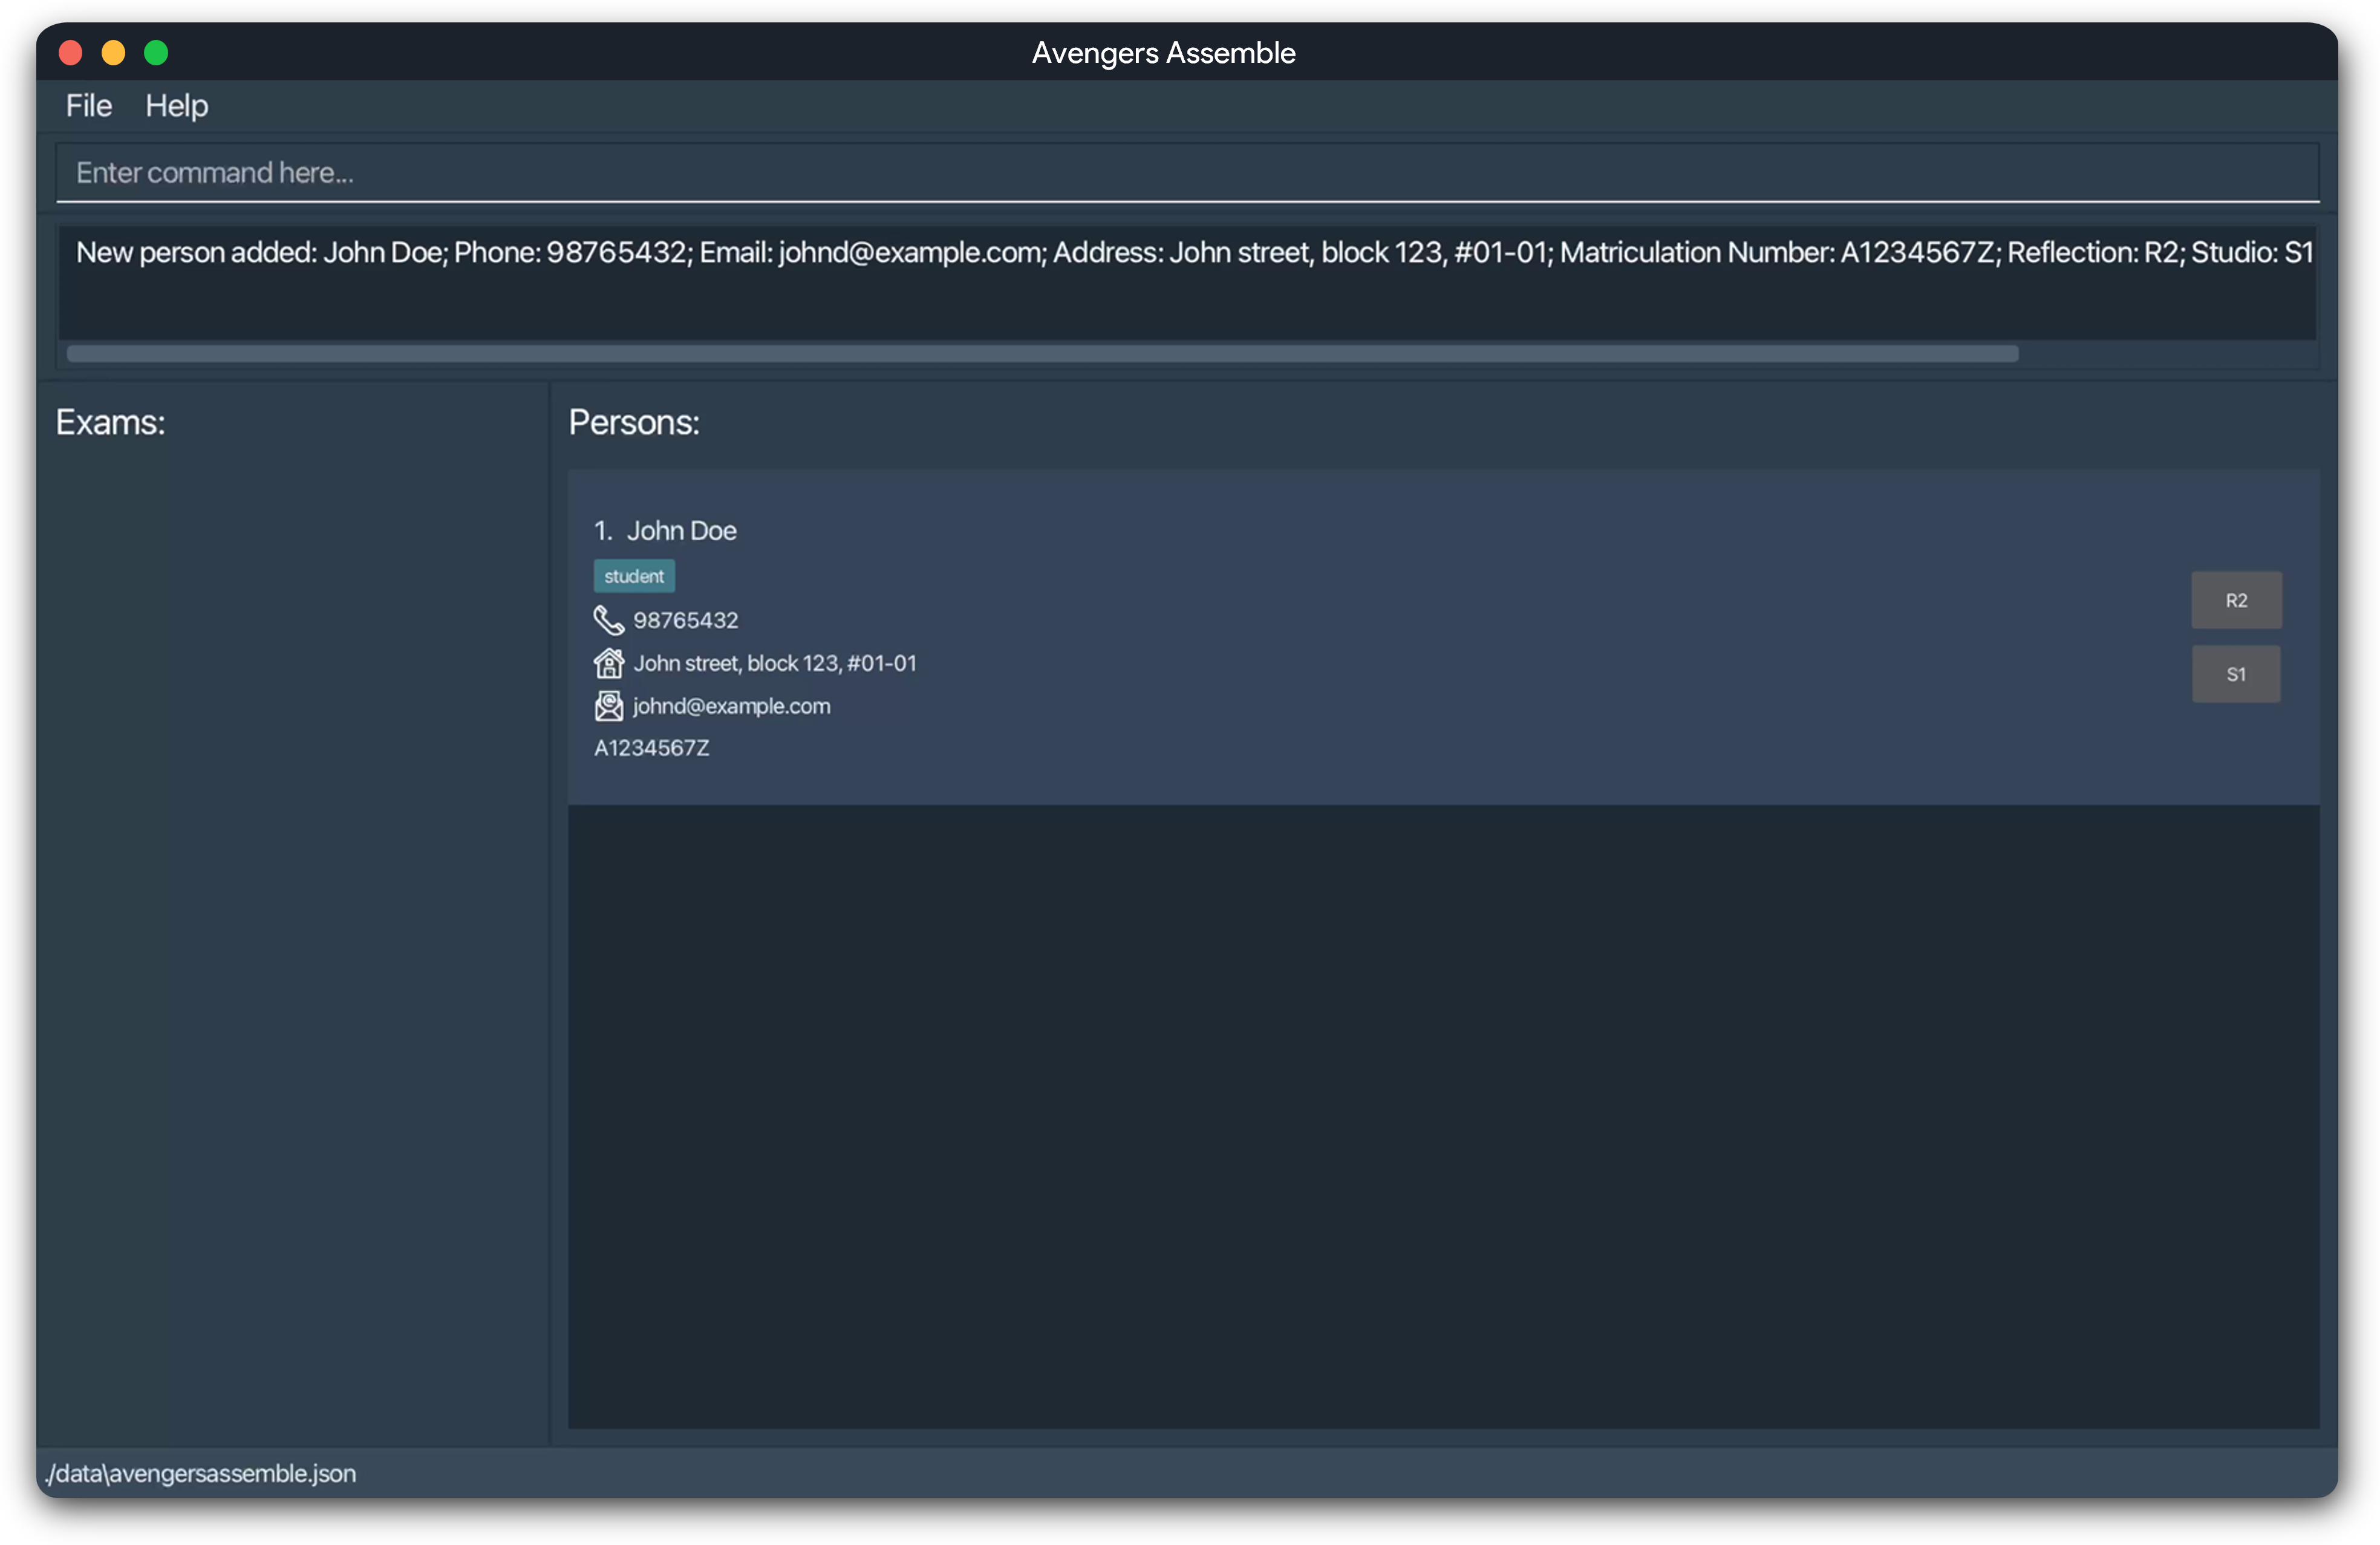Click the 'Exams:' panel heading
2380x1545 pixels.
(110, 423)
